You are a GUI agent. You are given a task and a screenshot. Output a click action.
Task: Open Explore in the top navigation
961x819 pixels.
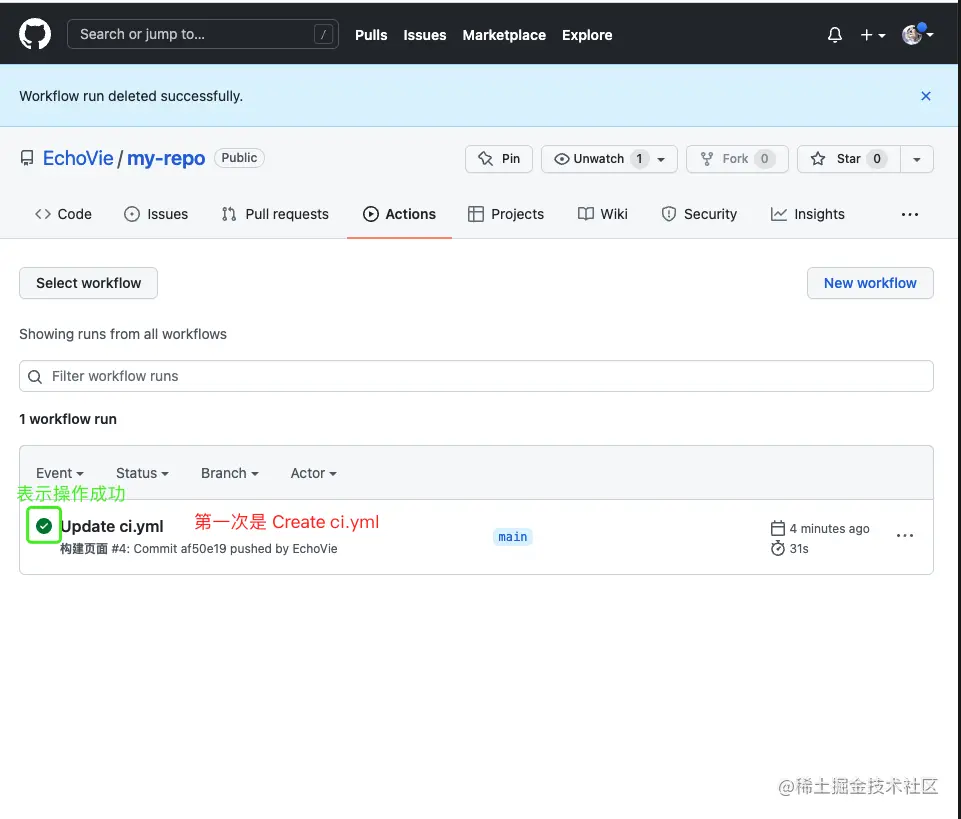(x=587, y=35)
